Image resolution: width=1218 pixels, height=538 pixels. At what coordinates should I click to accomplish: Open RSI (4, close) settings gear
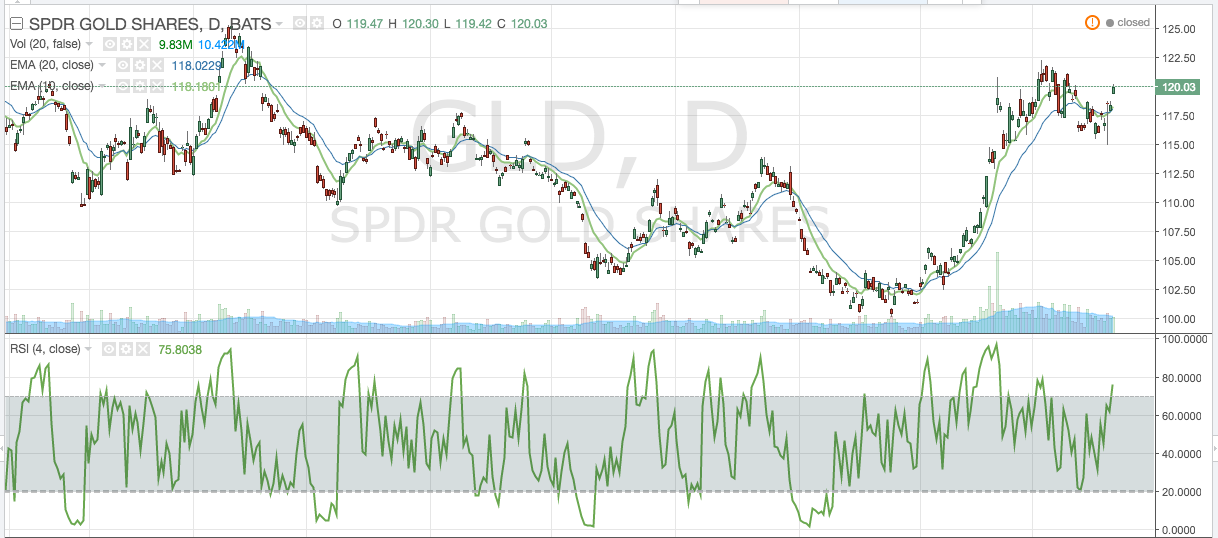126,349
